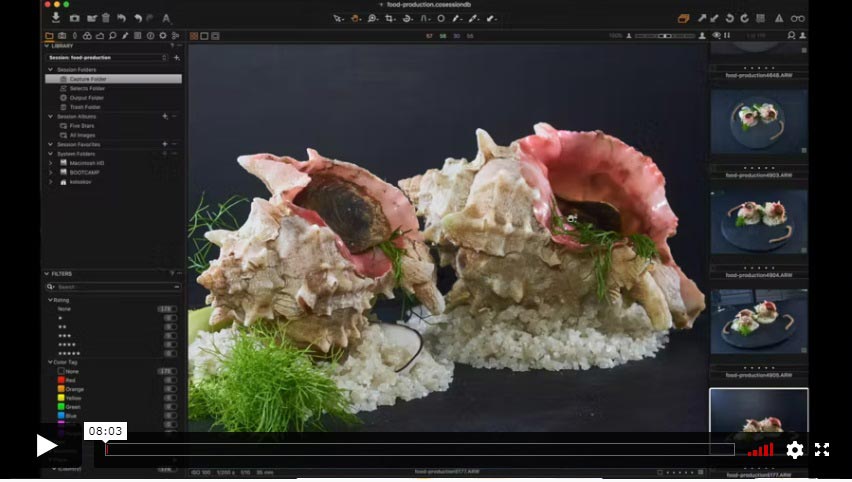852x482 pixels.
Task: Click the trash delete icon in toolbar
Action: 106,18
